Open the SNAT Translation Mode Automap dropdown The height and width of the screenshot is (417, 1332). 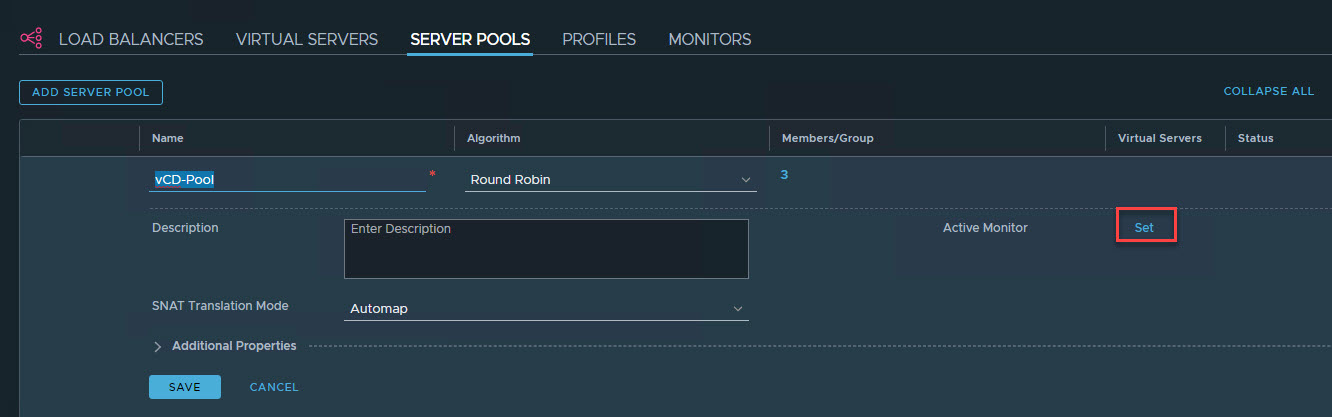(x=546, y=309)
